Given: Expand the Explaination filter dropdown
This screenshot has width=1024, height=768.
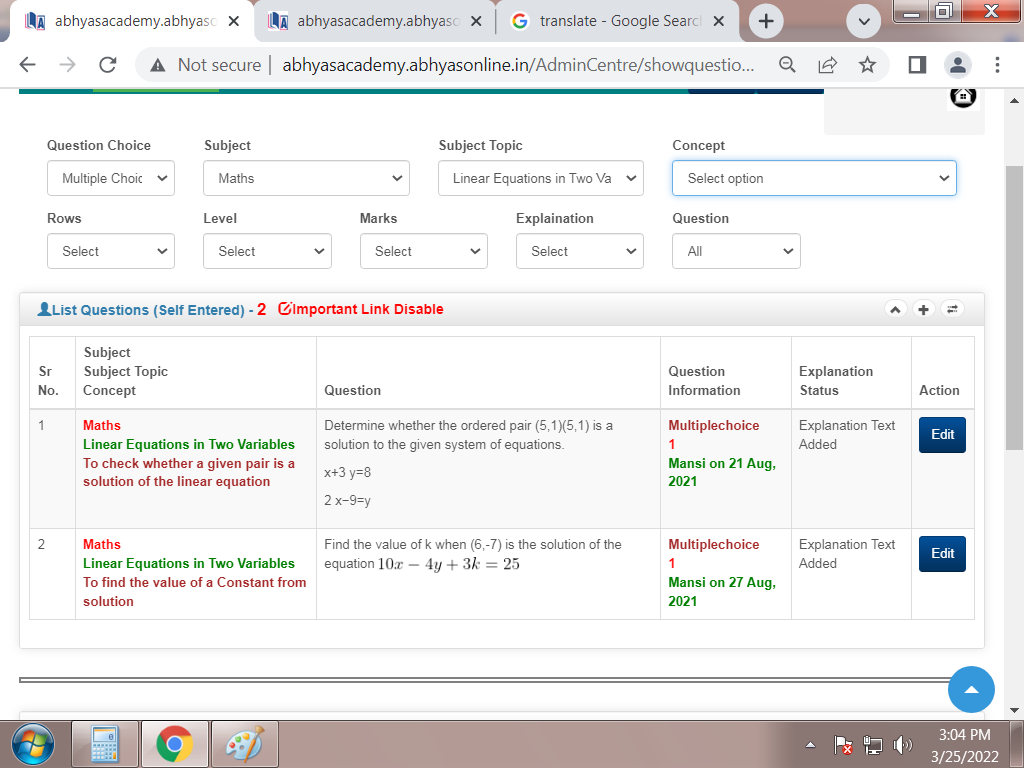Looking at the screenshot, I should (x=579, y=251).
